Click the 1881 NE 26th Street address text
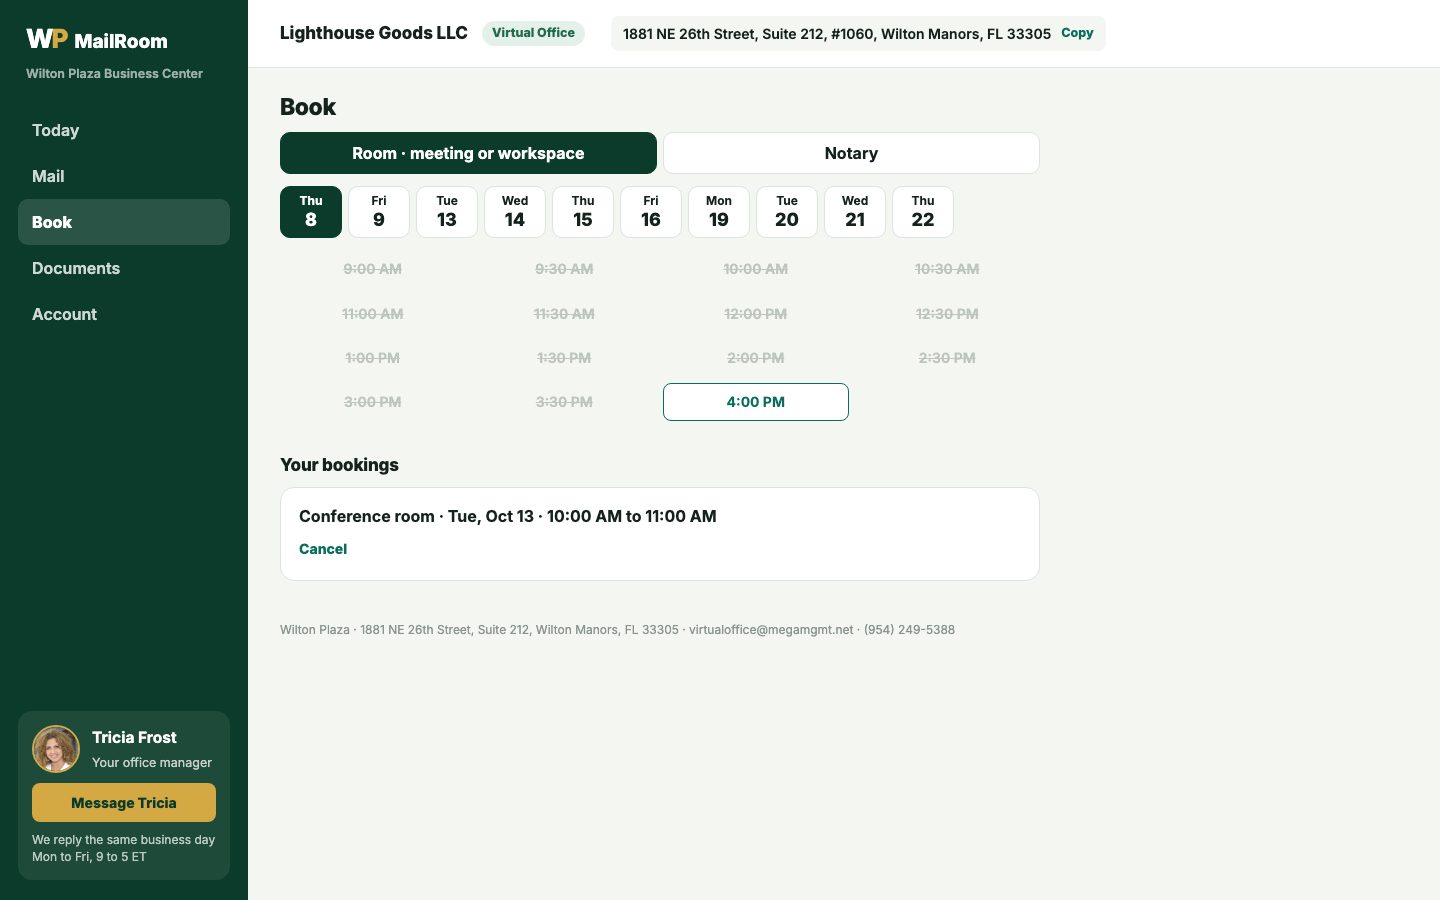 837,34
